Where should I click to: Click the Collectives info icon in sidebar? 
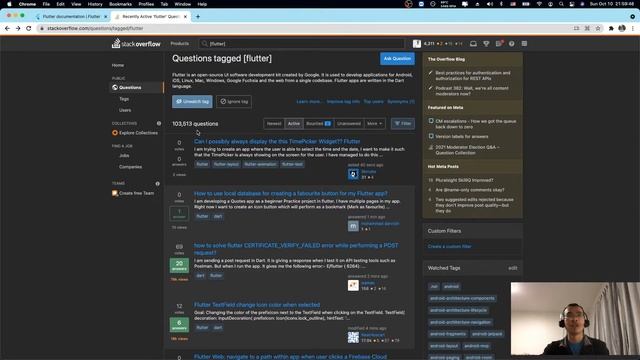point(159,123)
